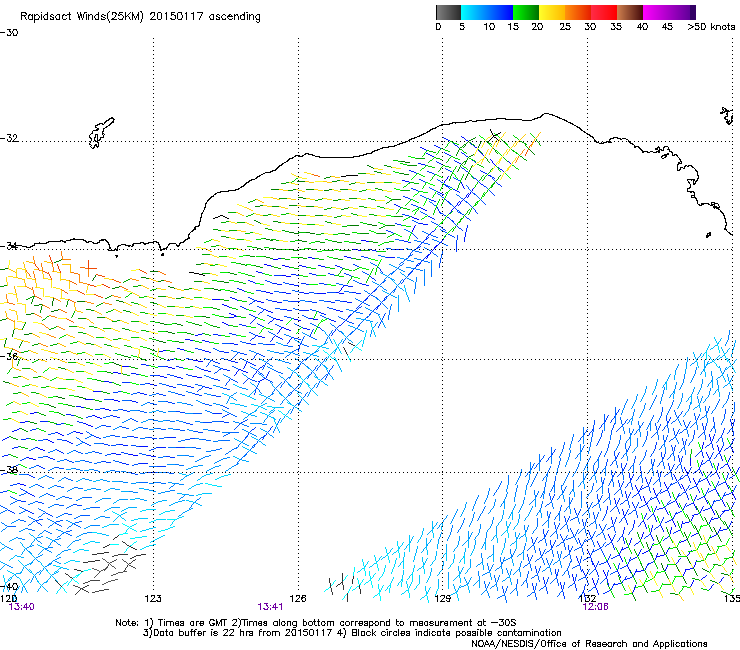Click the note about black circles and contamination

coord(449,633)
